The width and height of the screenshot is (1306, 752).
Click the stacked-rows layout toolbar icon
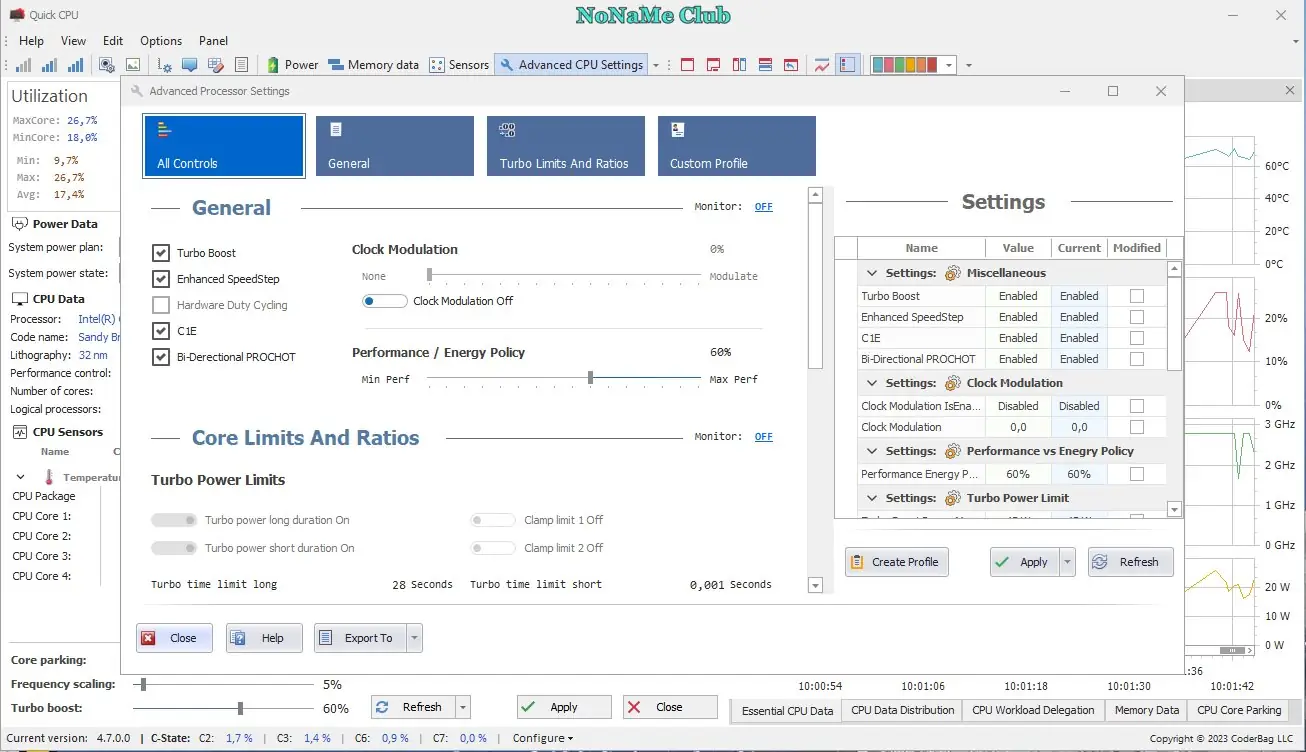tap(765, 65)
